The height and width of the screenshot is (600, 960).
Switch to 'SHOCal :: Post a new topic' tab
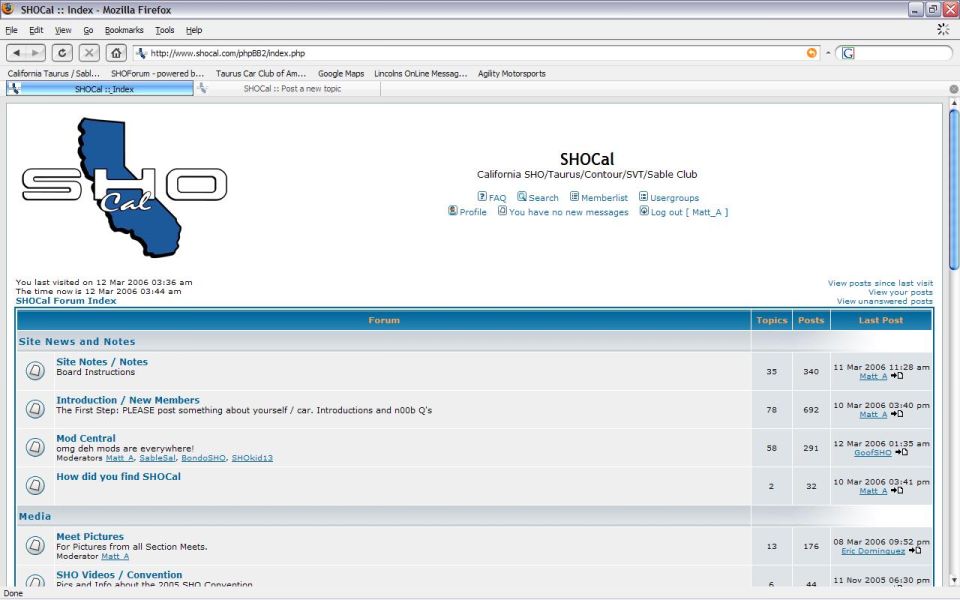tap(288, 89)
